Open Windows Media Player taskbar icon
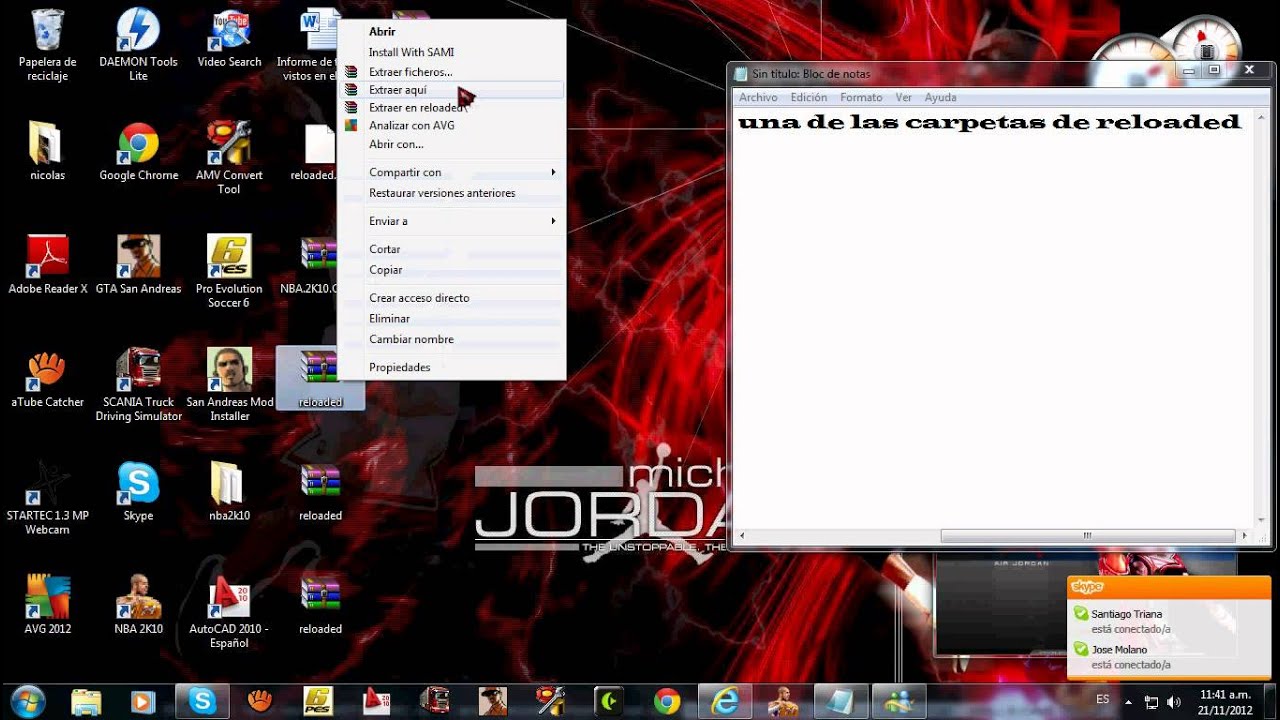The image size is (1280, 720). [x=143, y=701]
